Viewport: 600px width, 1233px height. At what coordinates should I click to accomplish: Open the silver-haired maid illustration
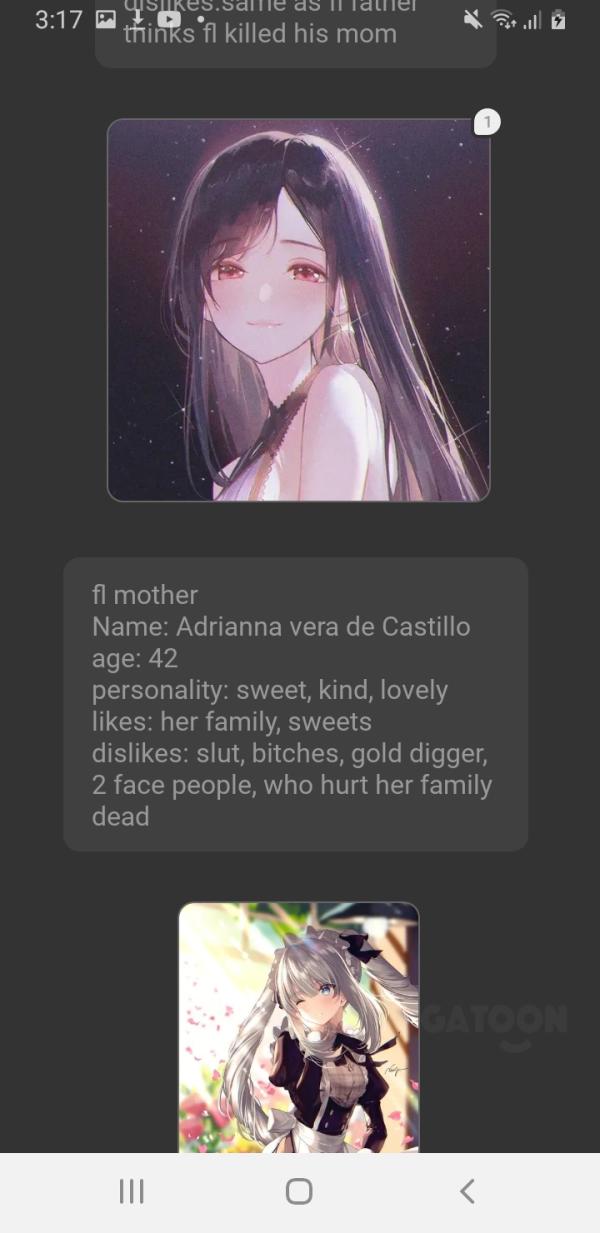(299, 1027)
